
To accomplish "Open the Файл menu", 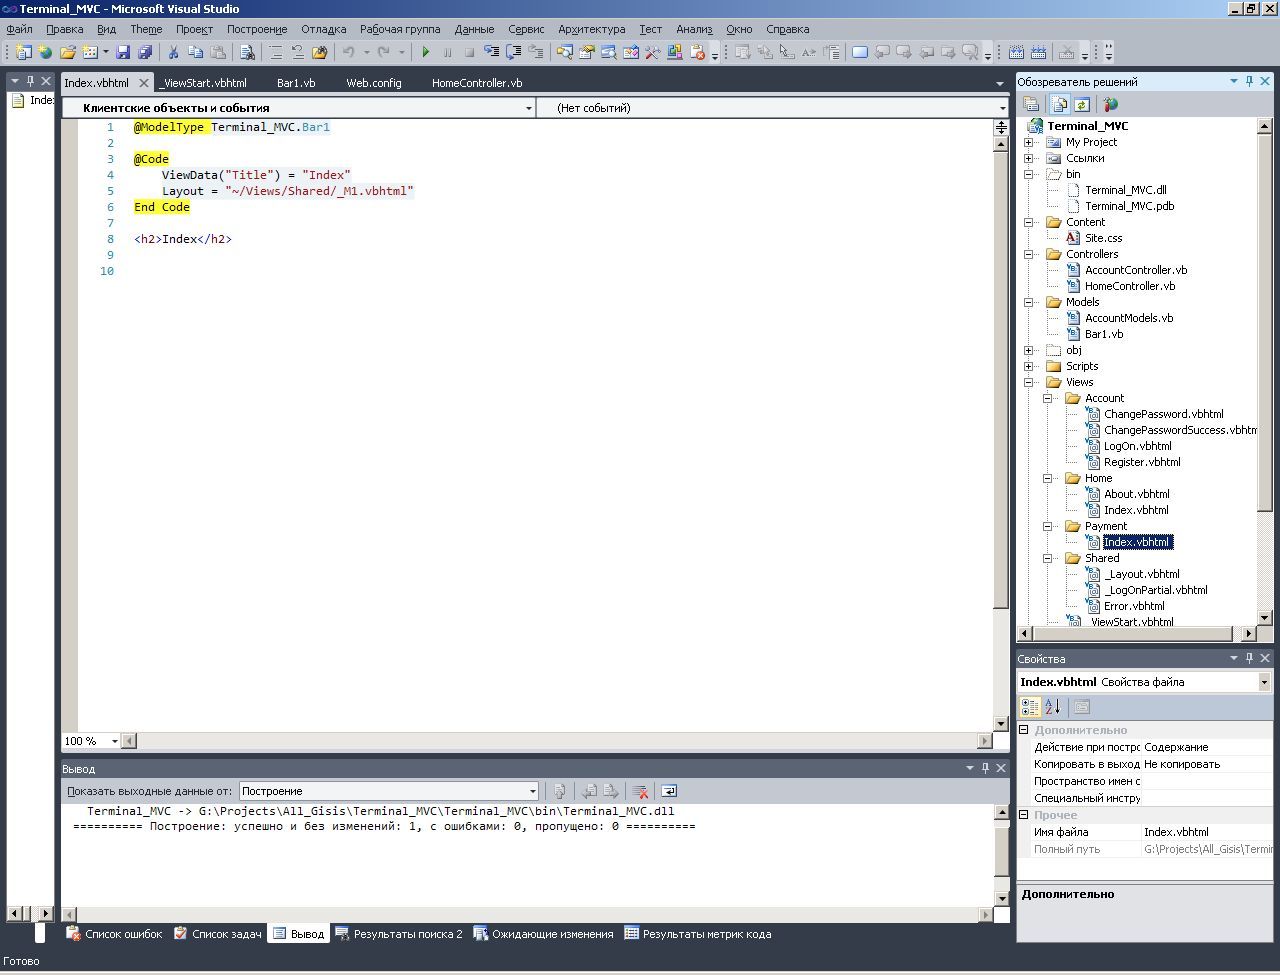I will click(x=19, y=29).
